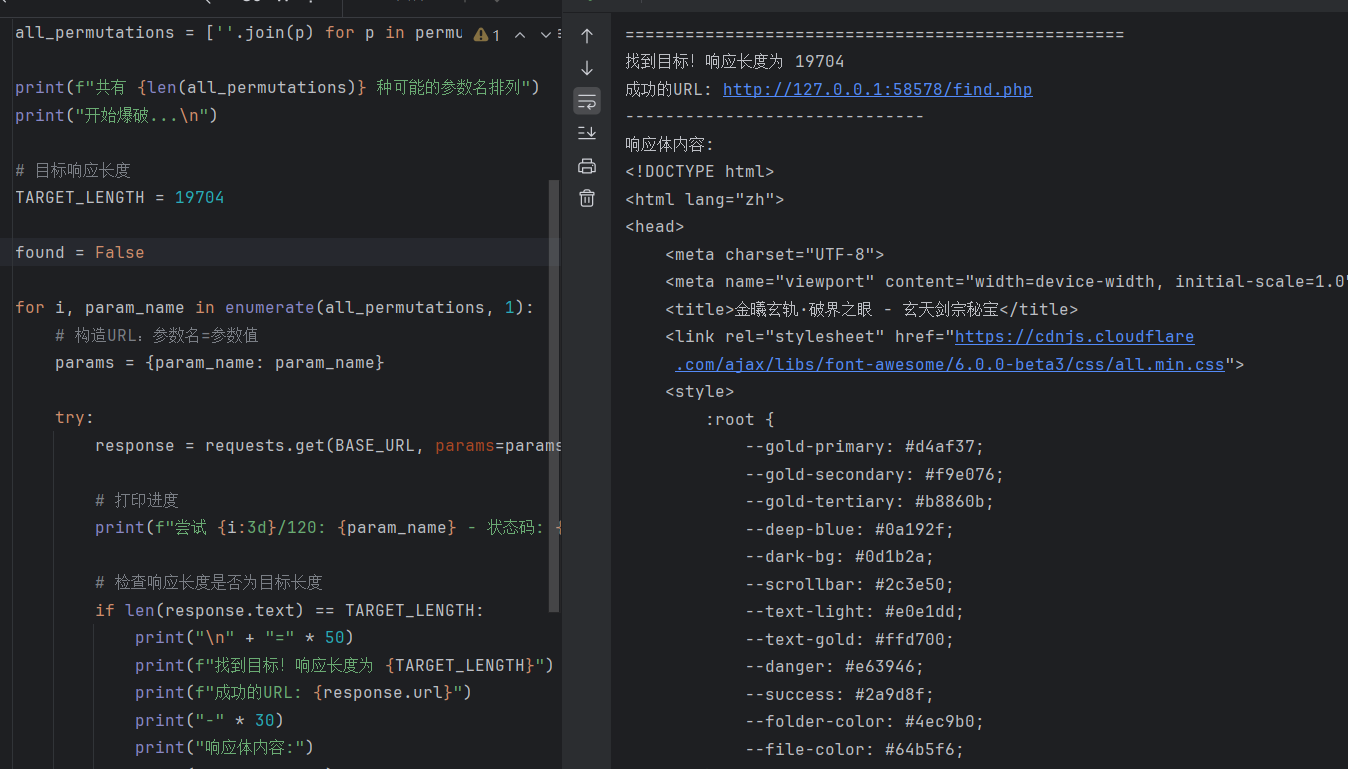Screen dimensions: 1348x769
Task: Click the down the stack trace arrow
Action: coord(587,68)
